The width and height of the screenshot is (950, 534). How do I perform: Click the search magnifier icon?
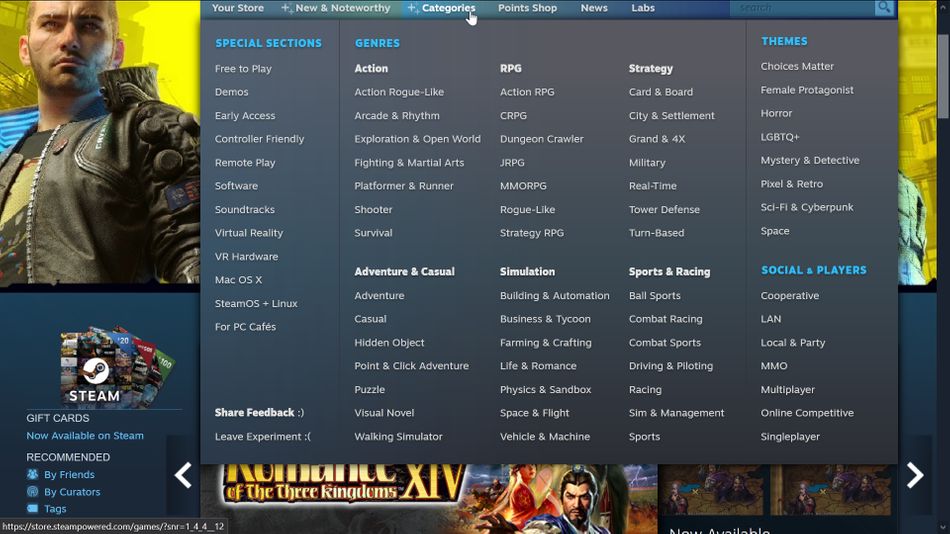point(884,7)
